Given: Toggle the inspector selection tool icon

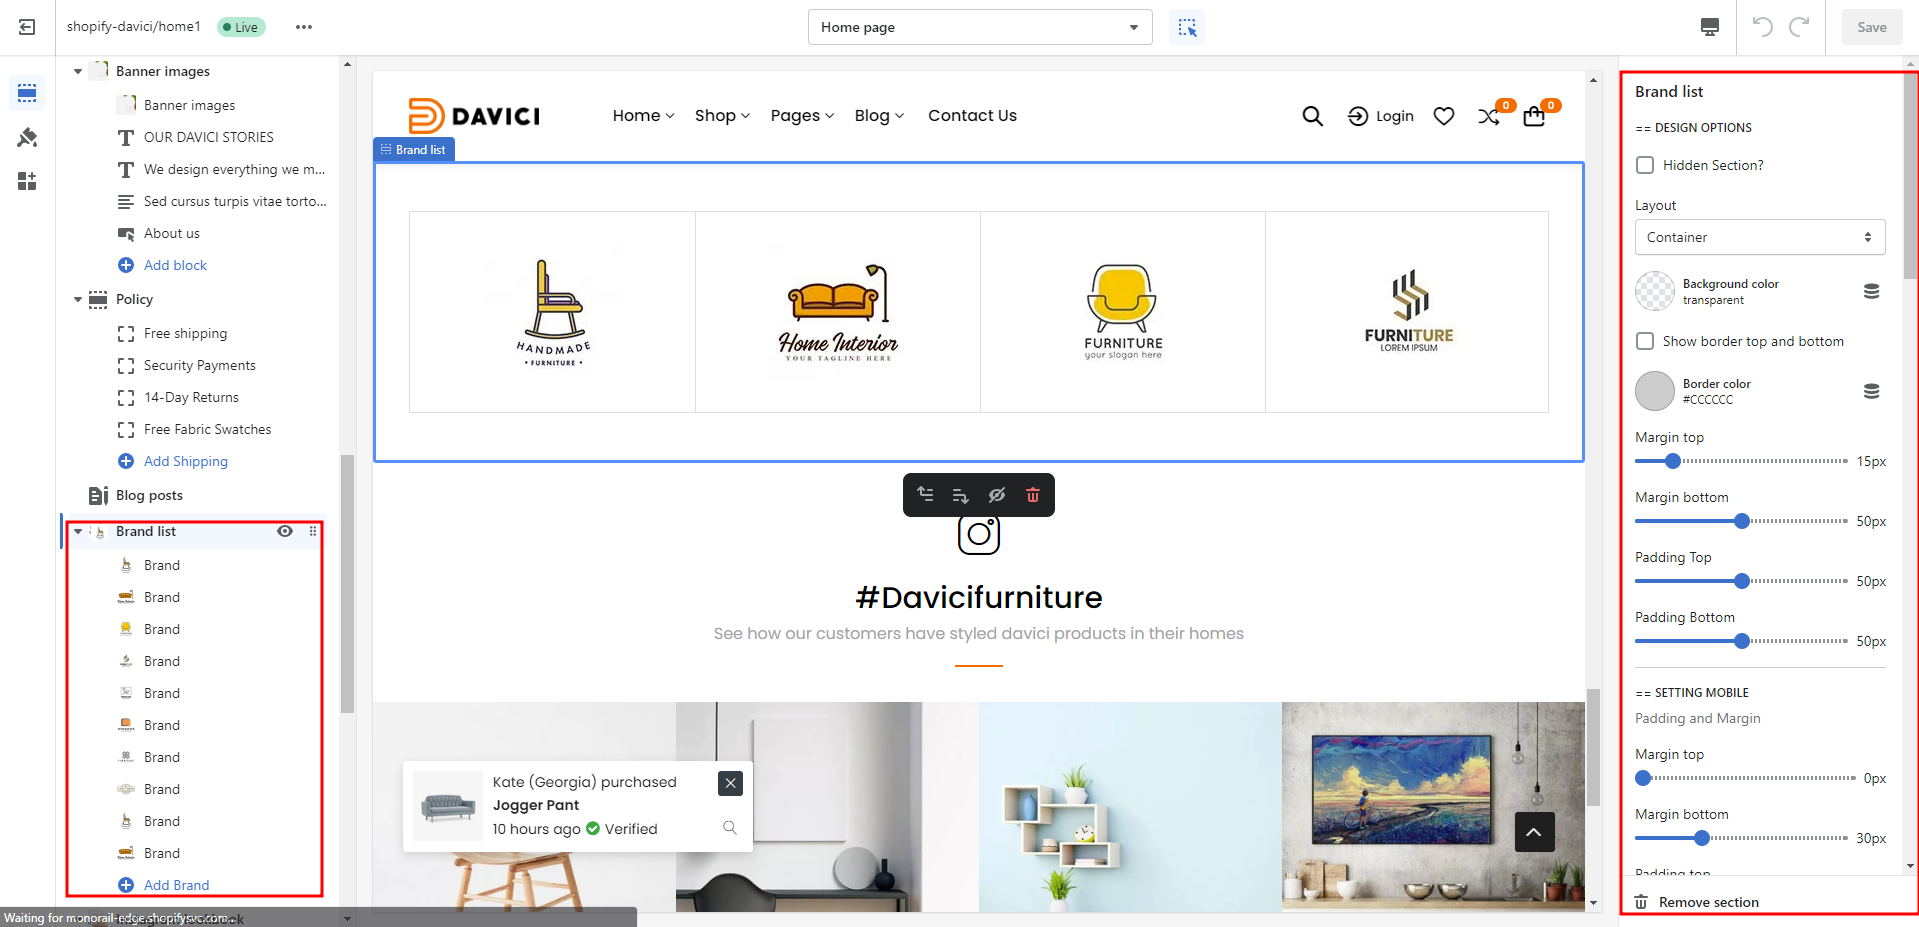Looking at the screenshot, I should [x=1187, y=27].
